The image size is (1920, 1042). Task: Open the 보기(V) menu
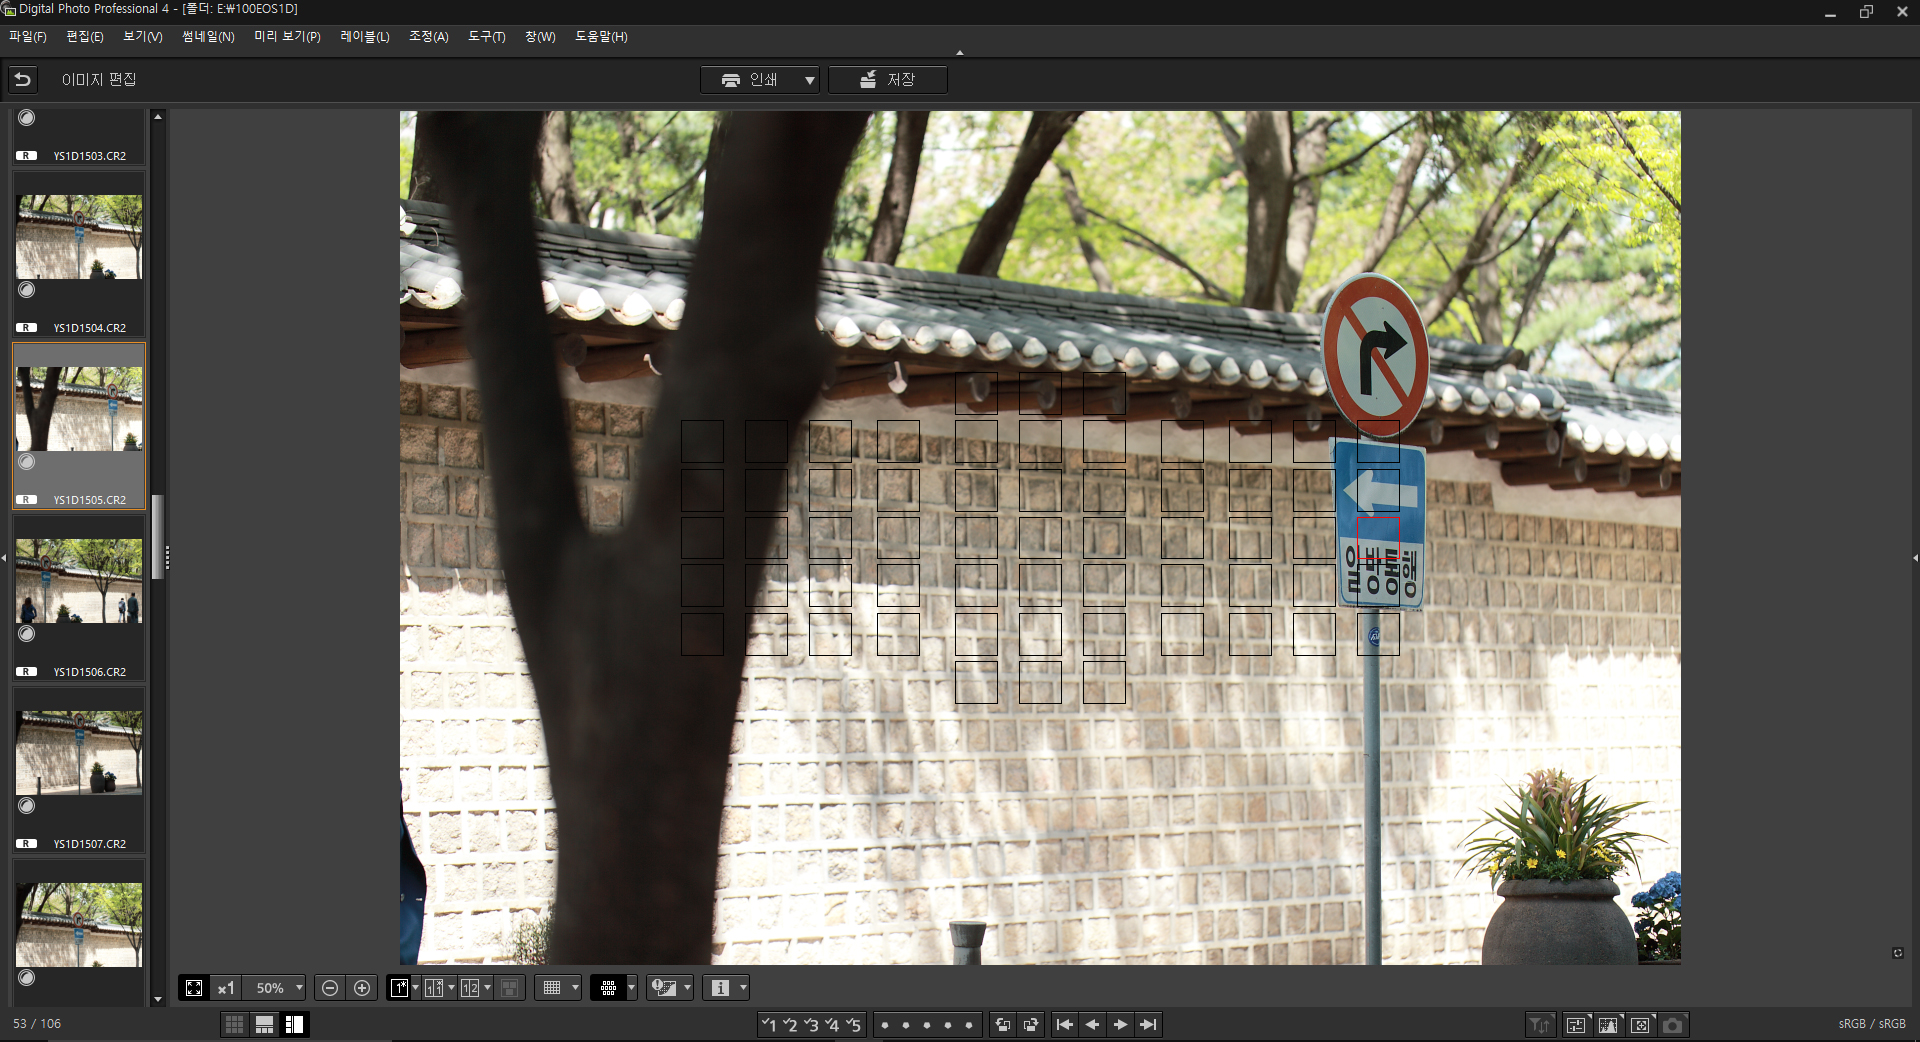(143, 37)
